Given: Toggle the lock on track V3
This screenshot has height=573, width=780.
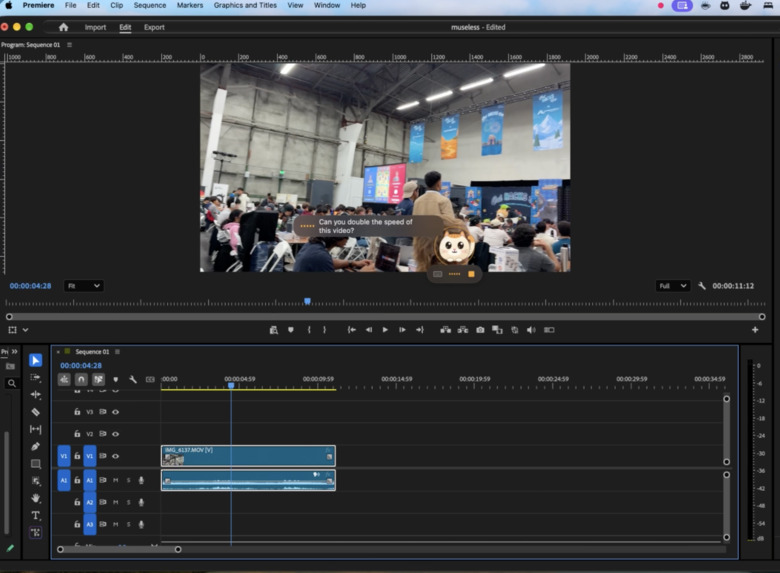Looking at the screenshot, I should pyautogui.click(x=77, y=411).
